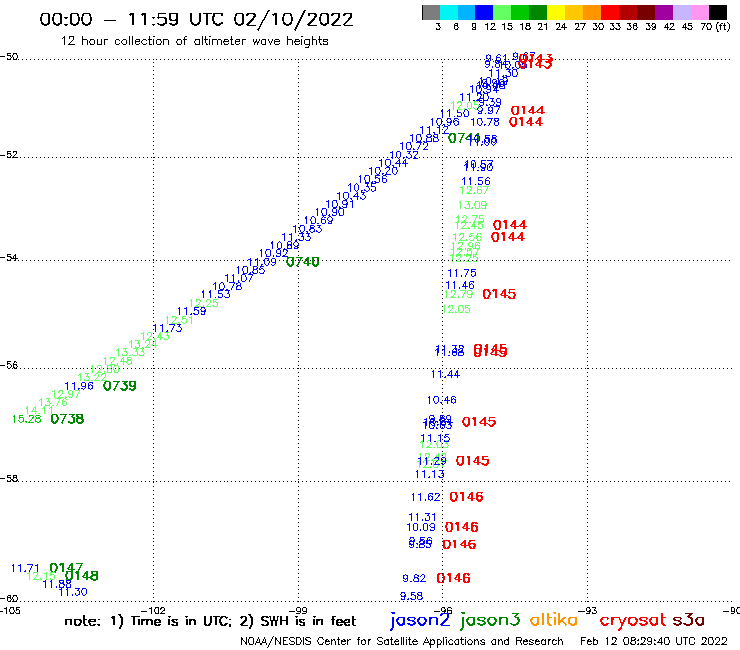Click the 11.44 wave height value
This screenshot has width=740, height=650.
click(446, 374)
